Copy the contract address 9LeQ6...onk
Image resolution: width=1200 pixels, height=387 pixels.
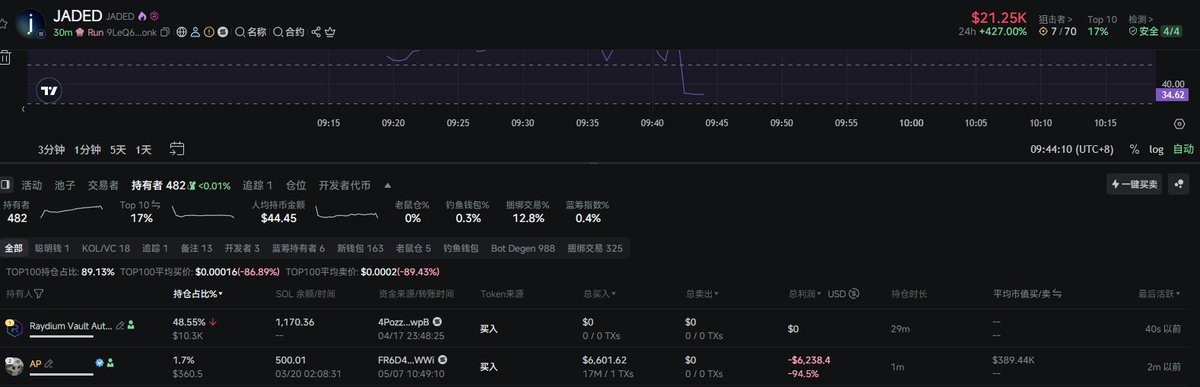point(165,32)
